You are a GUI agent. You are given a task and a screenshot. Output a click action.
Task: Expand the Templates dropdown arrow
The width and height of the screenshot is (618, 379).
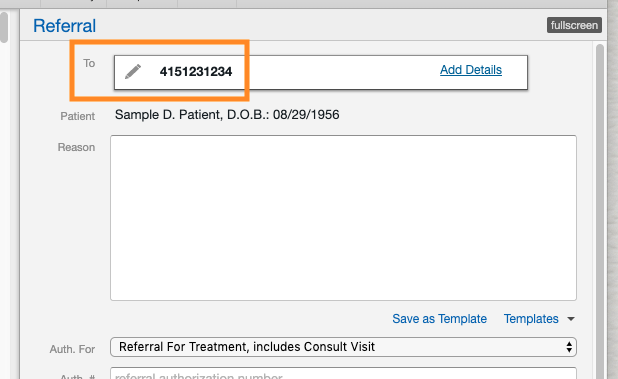click(571, 319)
